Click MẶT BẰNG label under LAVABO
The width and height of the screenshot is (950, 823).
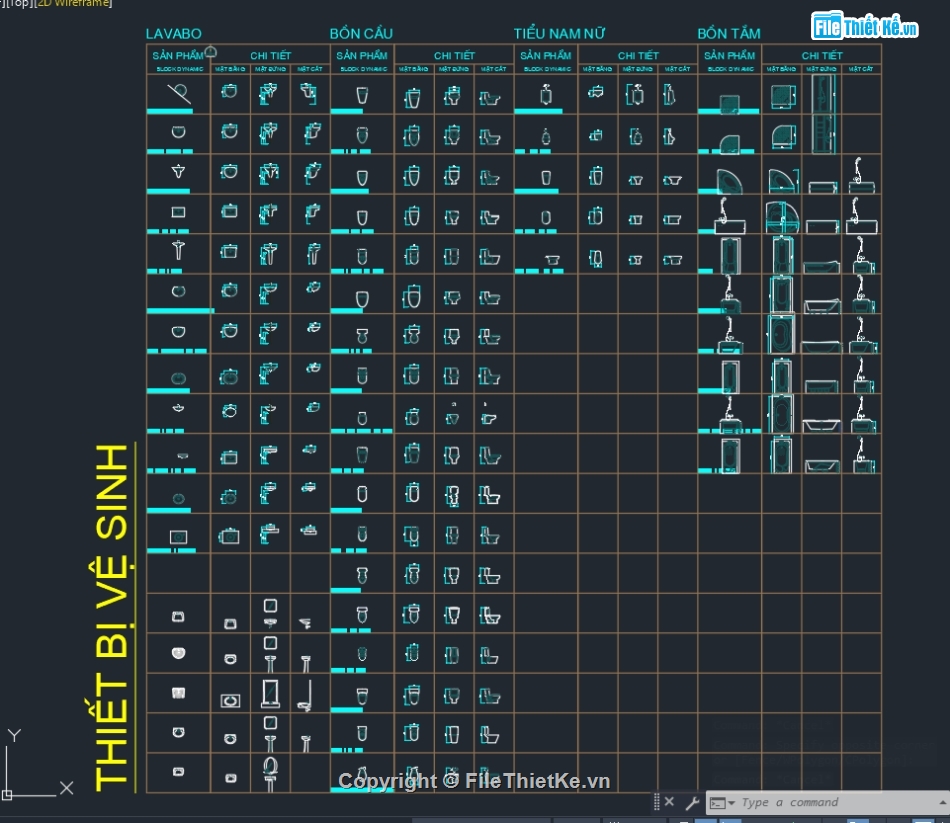230,69
